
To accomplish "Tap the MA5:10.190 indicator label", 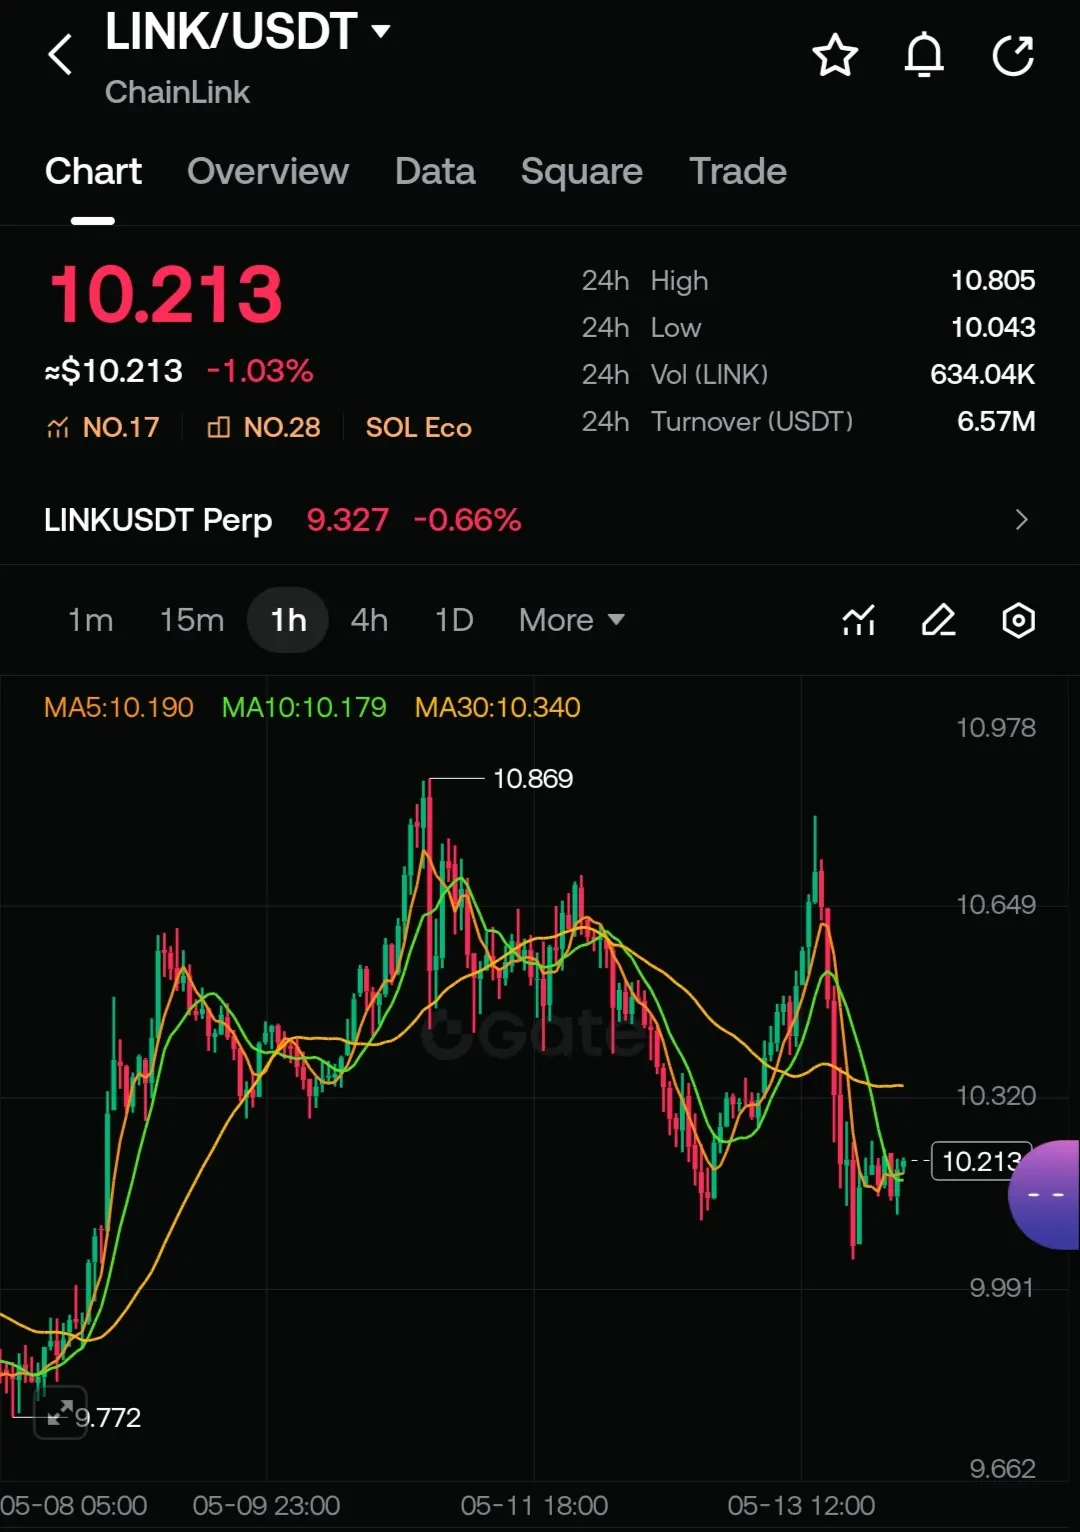I will (118, 708).
